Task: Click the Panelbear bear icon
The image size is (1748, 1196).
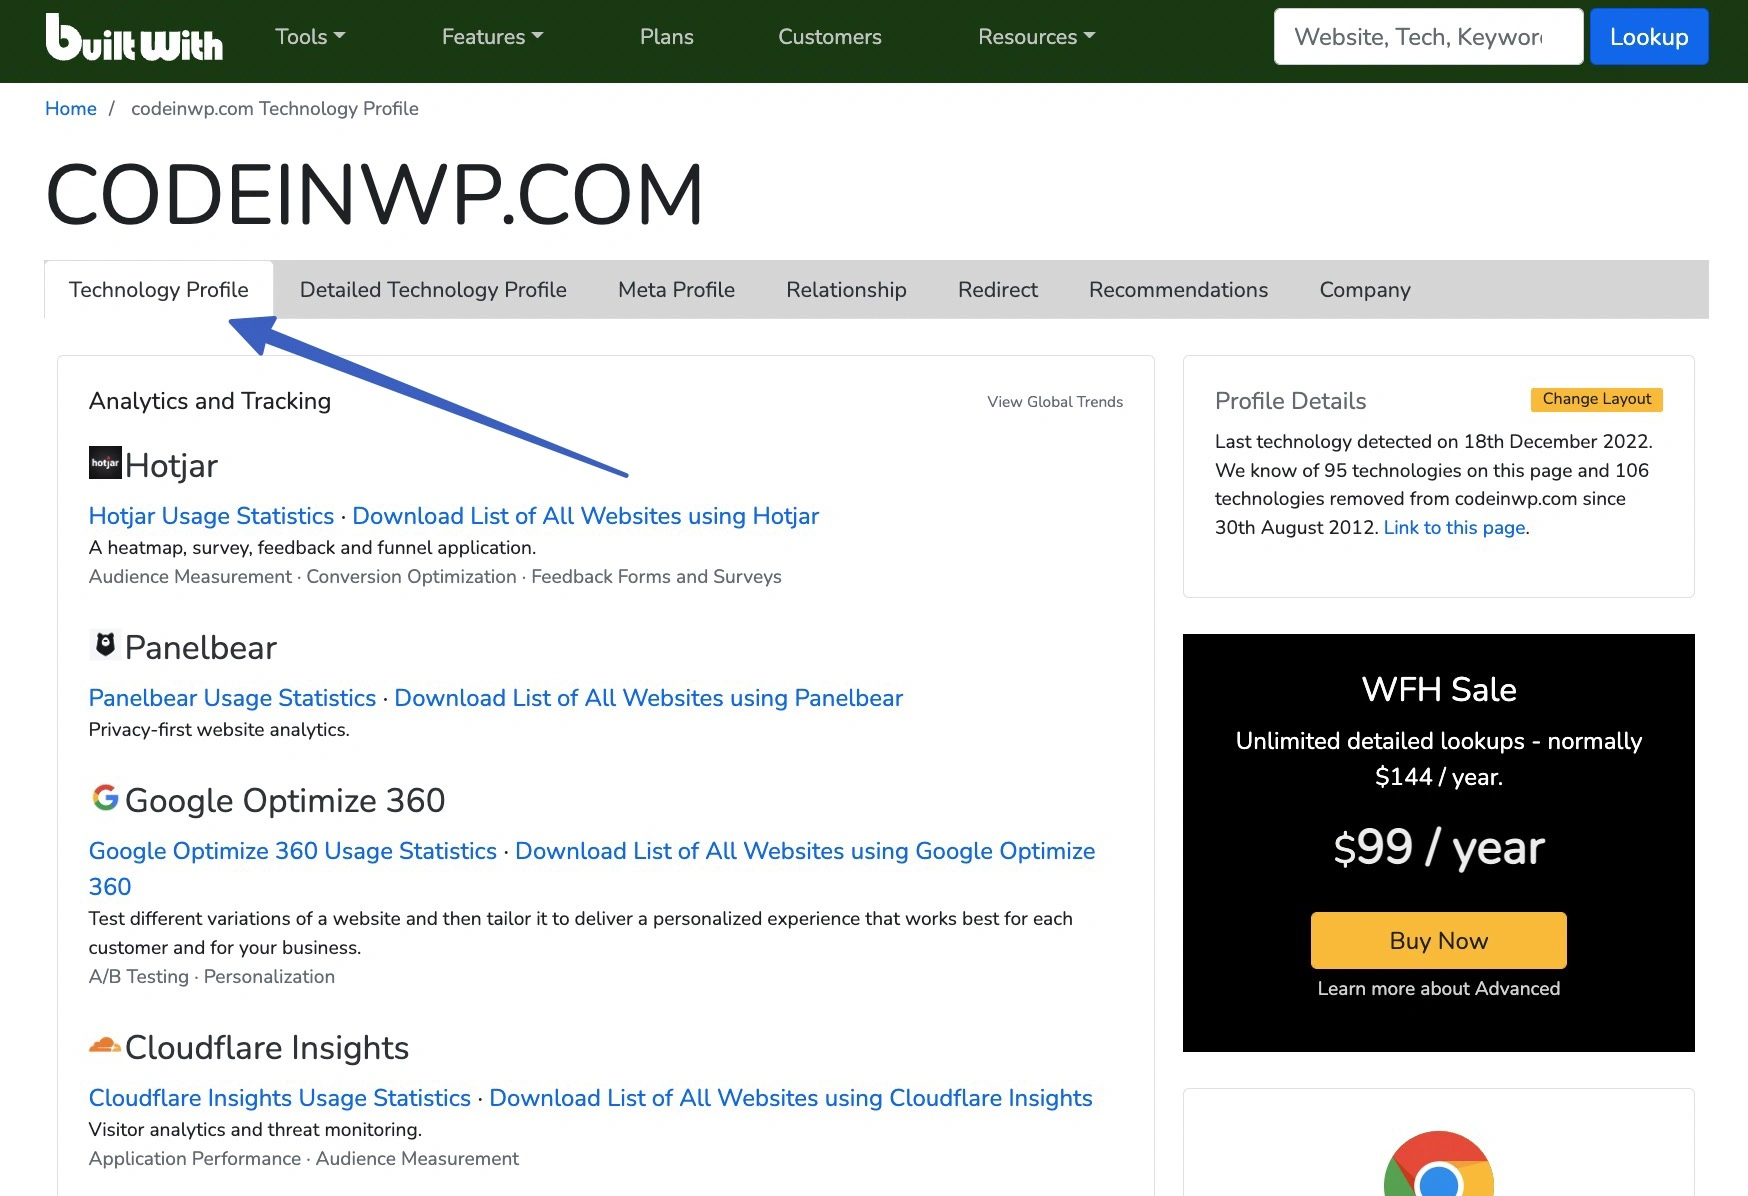Action: (x=105, y=645)
